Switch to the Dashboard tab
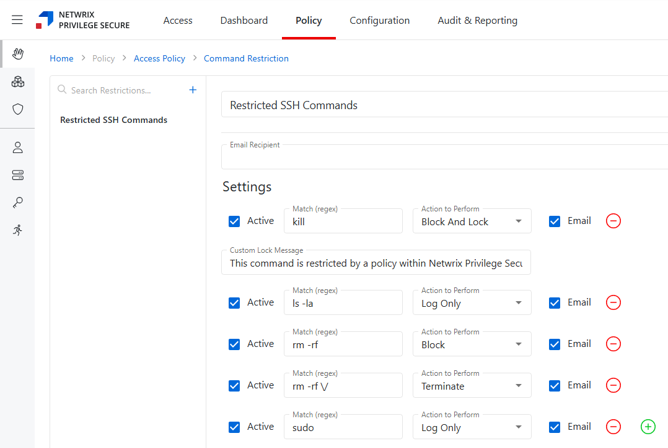The height and width of the screenshot is (448, 668). [244, 20]
